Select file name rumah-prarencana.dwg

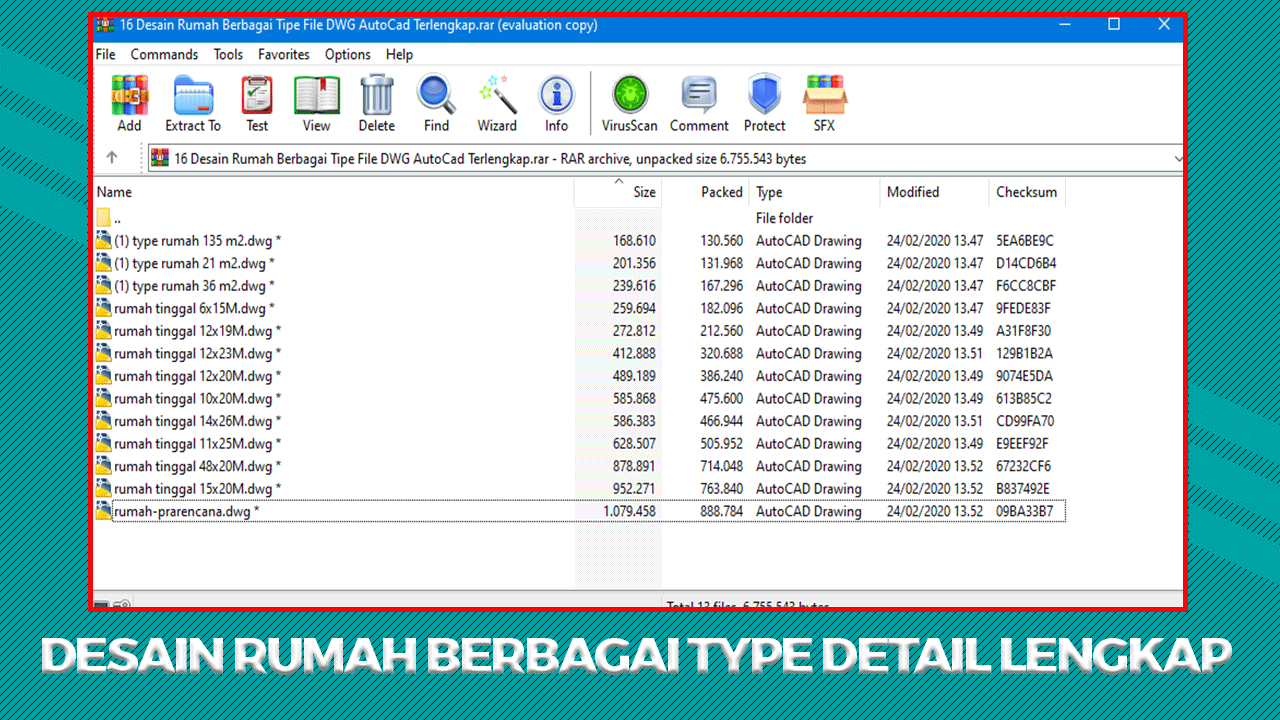186,511
